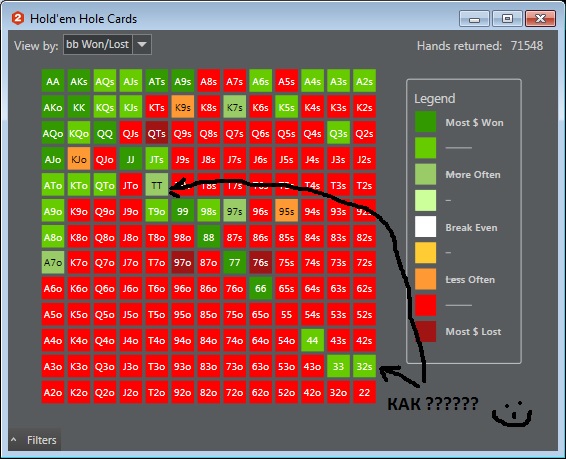566x459 pixels.
Task: Select the 22 hand cell
Action: [x=365, y=392]
